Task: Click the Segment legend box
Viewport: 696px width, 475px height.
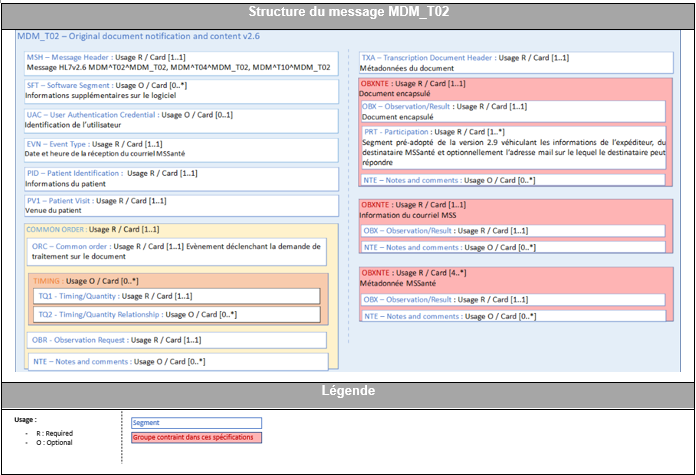Action: point(196,423)
